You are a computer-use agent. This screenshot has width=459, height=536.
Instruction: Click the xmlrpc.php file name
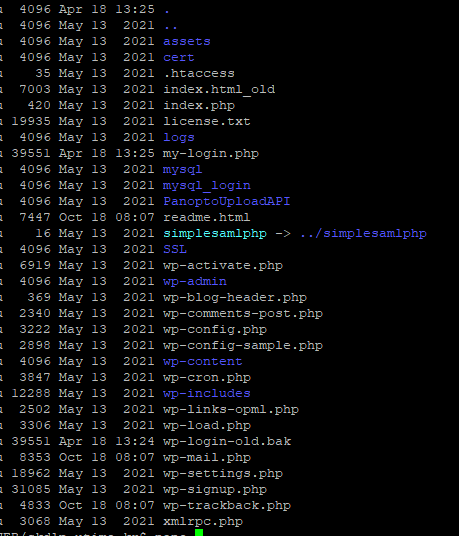(x=203, y=522)
